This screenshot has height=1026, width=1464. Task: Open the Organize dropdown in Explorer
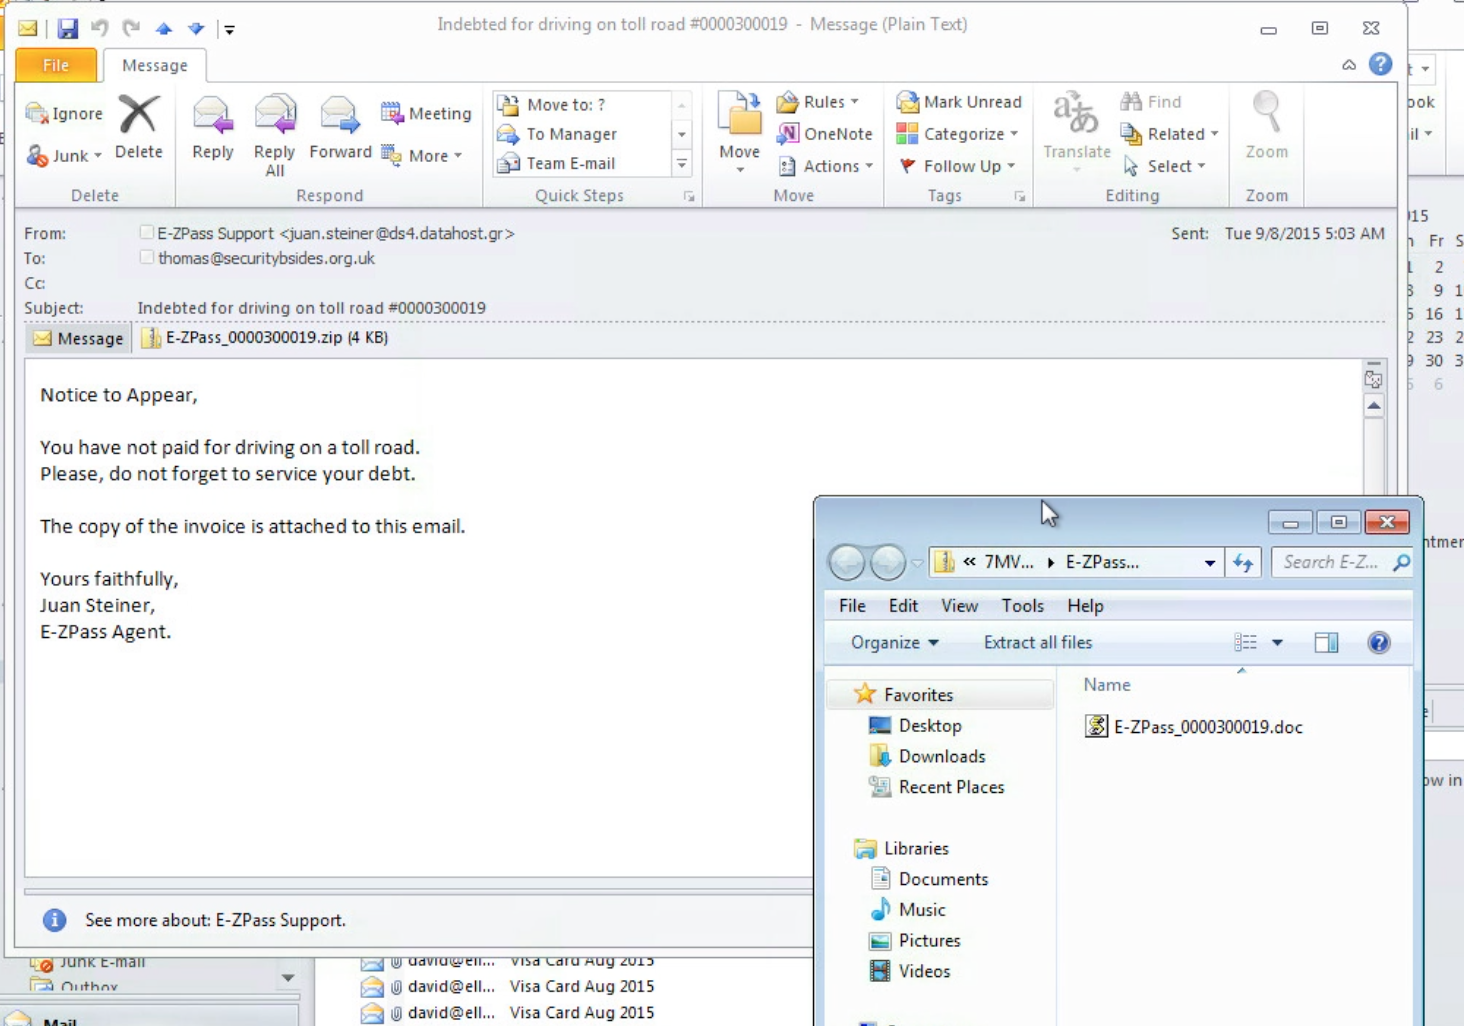pos(894,643)
